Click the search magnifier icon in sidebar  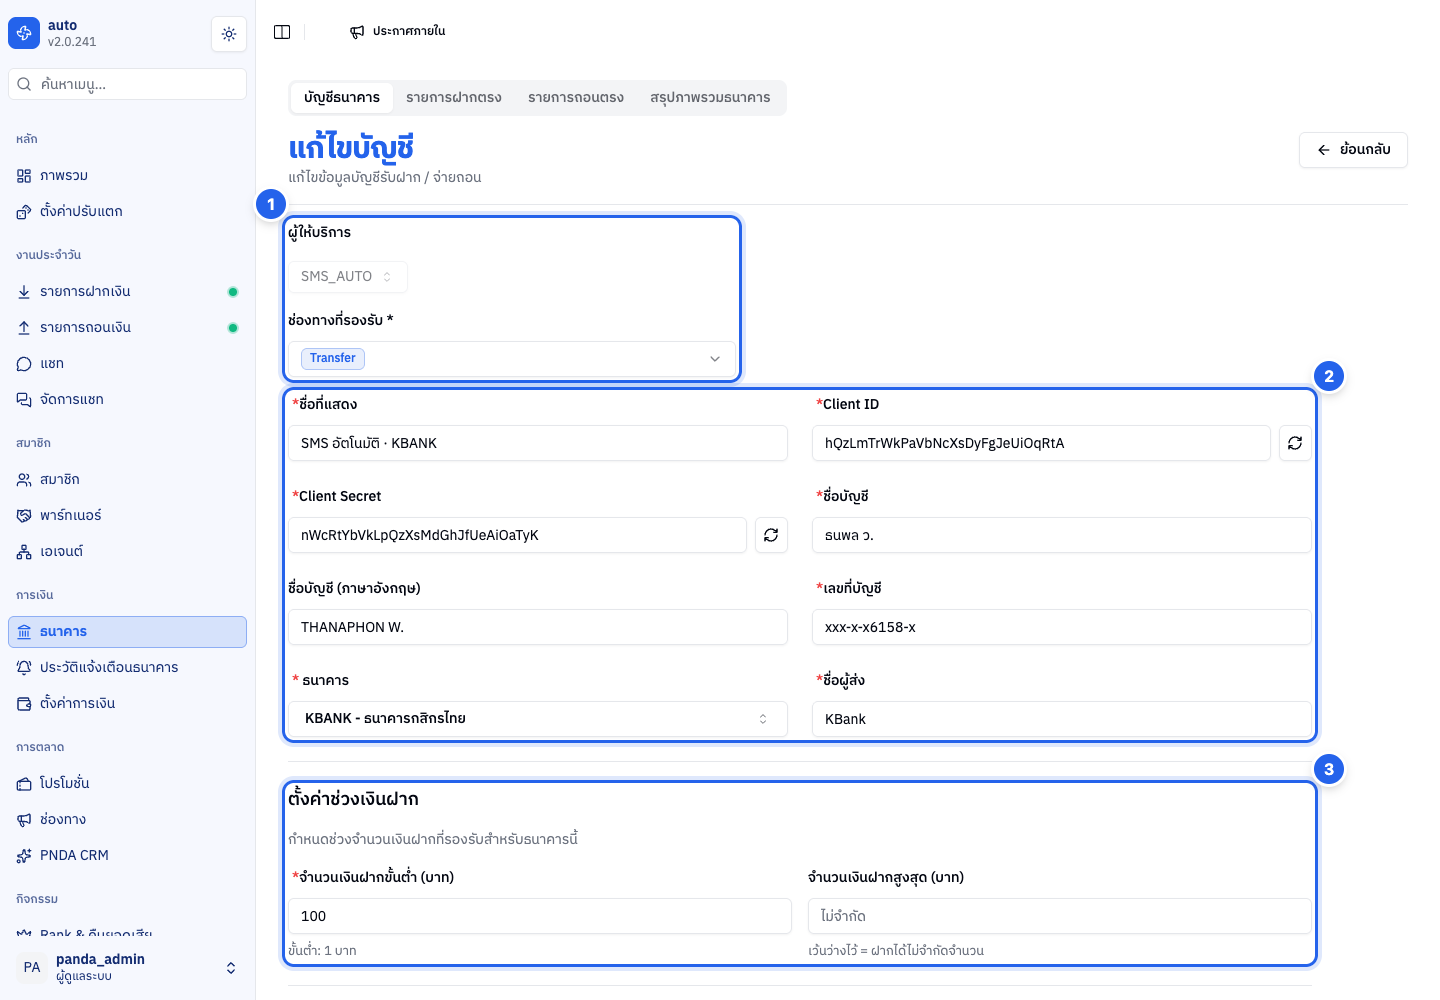point(25,84)
